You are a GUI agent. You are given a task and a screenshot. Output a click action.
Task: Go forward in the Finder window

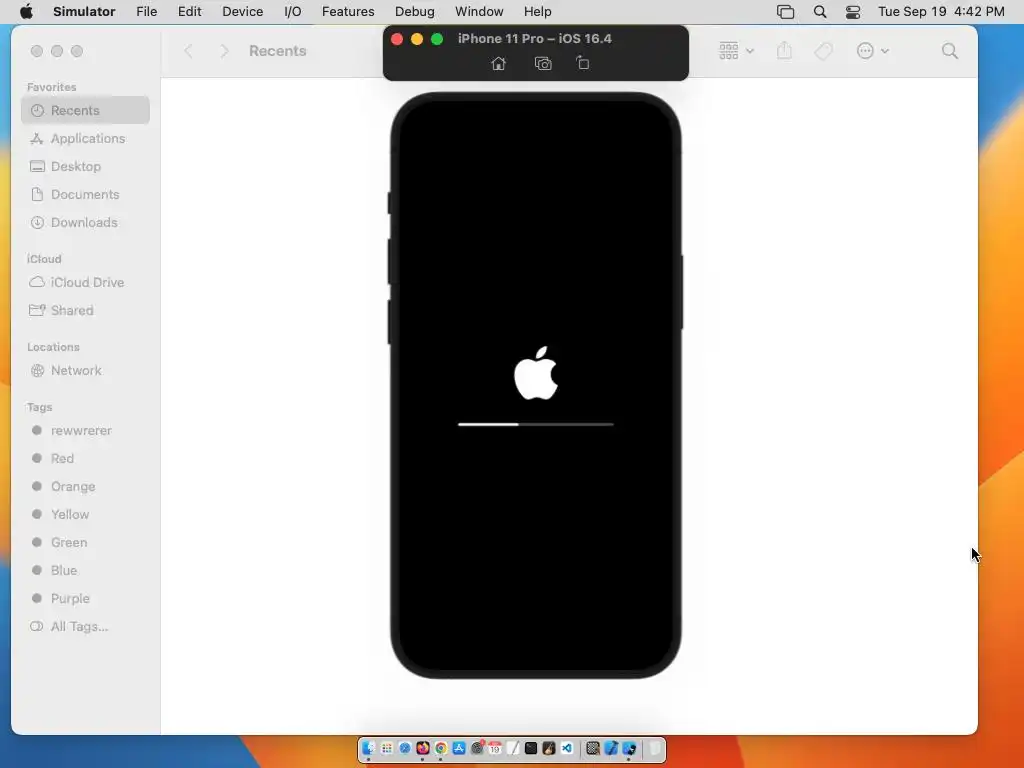click(x=224, y=51)
